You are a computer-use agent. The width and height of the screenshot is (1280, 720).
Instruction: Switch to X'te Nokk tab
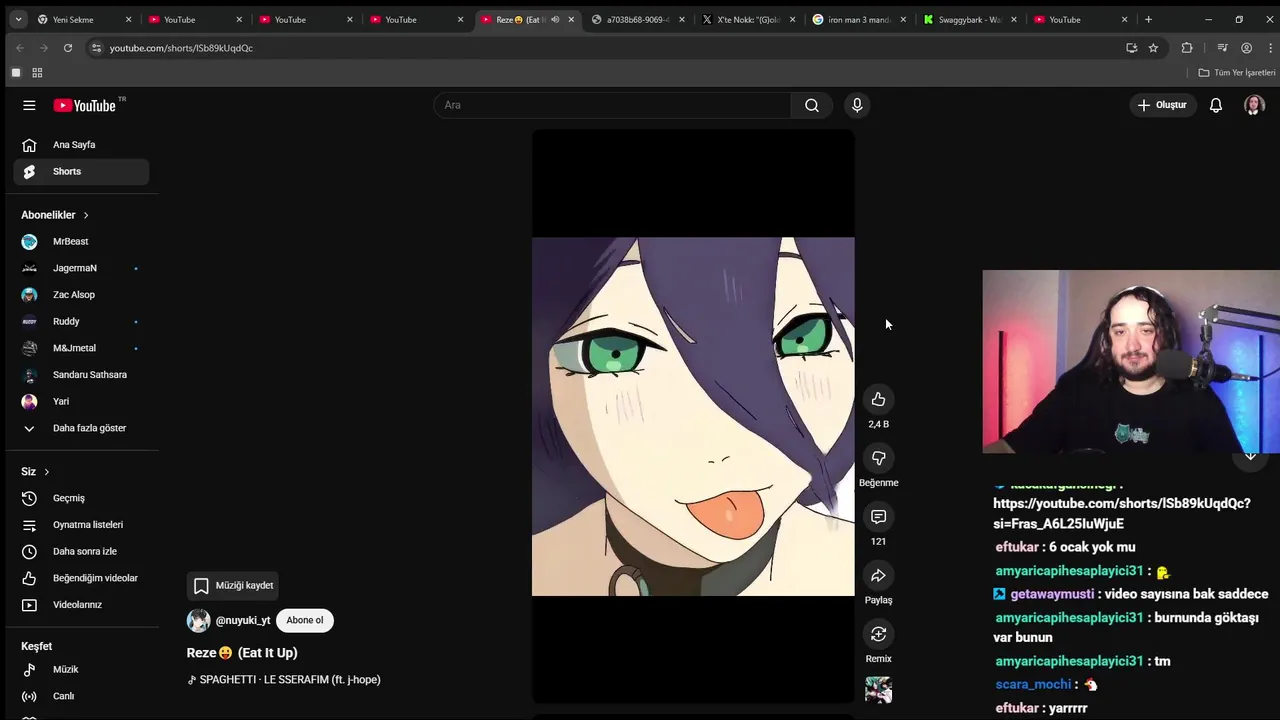pos(748,19)
